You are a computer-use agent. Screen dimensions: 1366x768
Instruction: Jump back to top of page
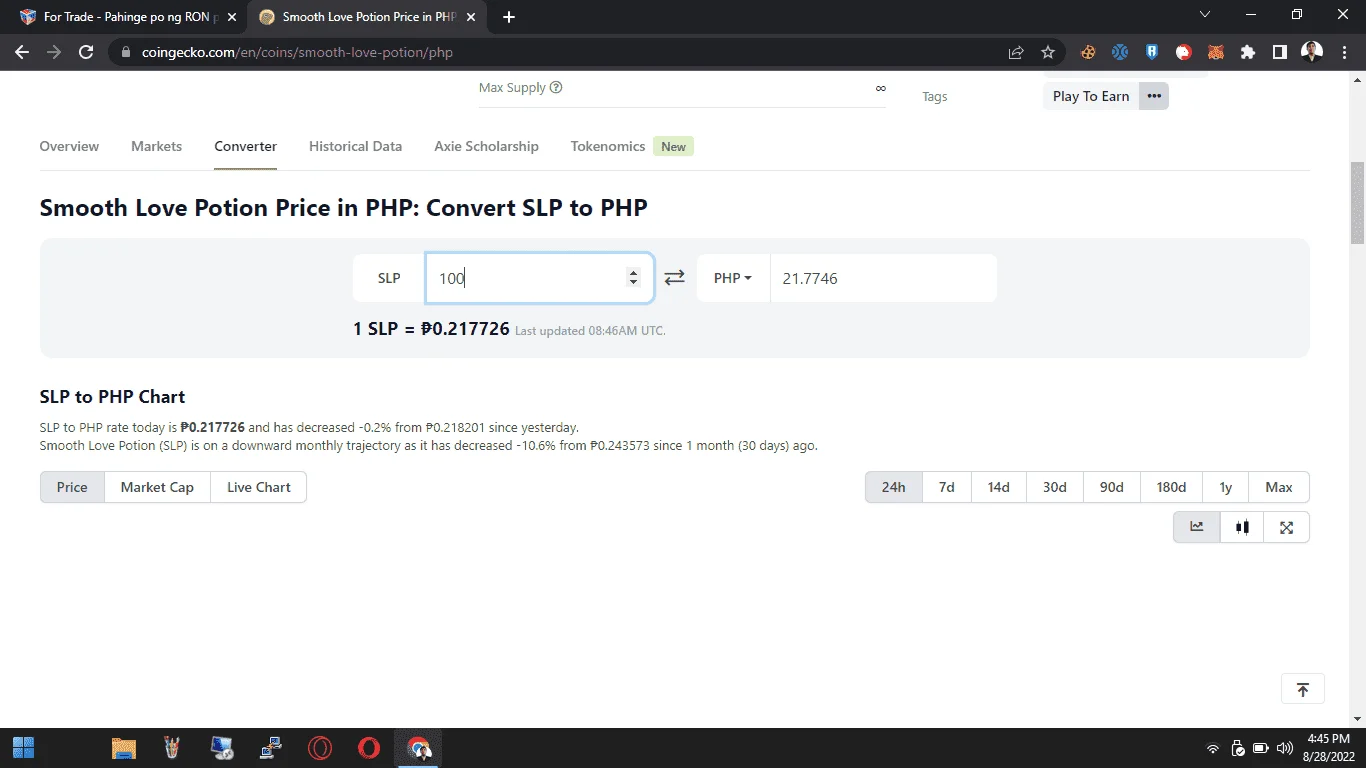[1303, 690]
